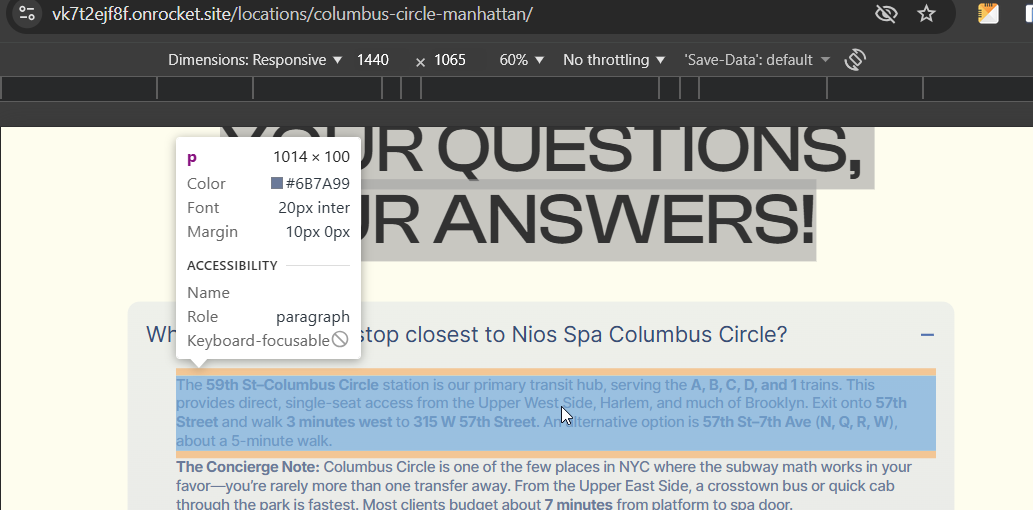Open the 'Save-Data': default dropdown

tap(757, 60)
